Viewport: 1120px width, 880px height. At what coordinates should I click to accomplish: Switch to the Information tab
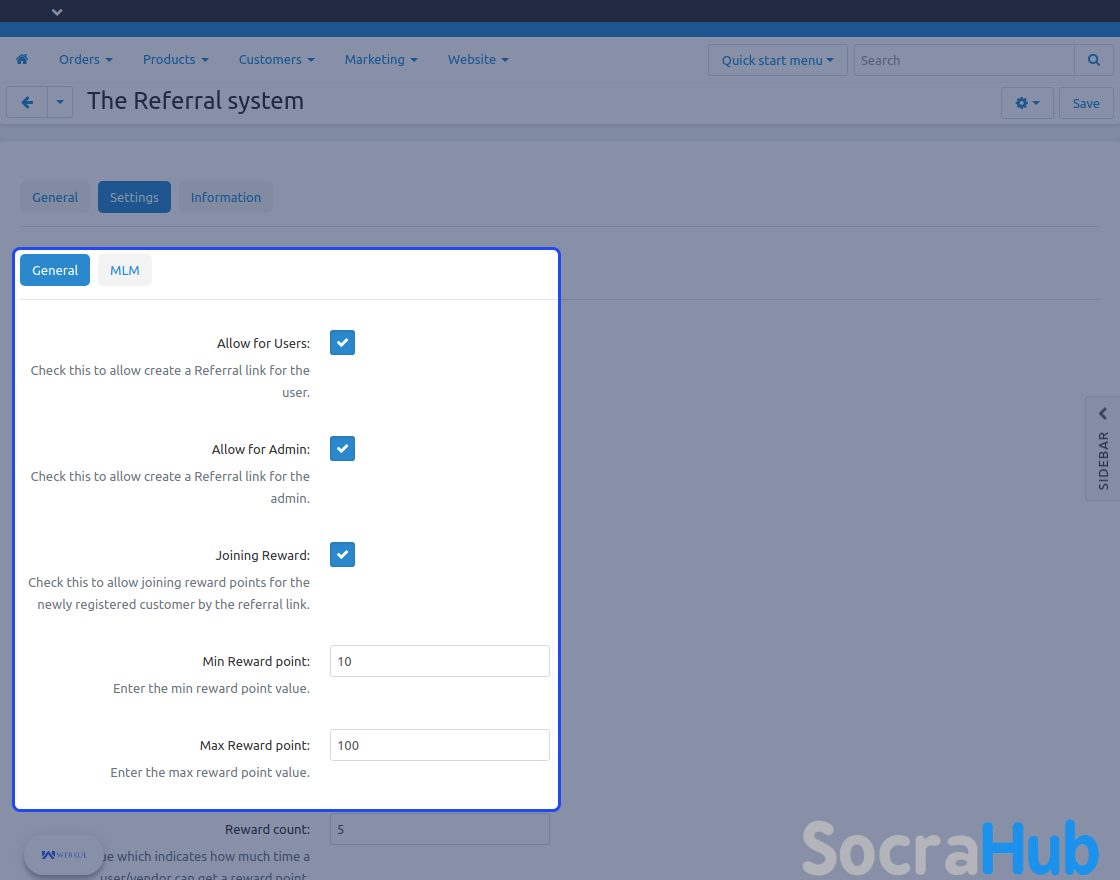(x=225, y=197)
